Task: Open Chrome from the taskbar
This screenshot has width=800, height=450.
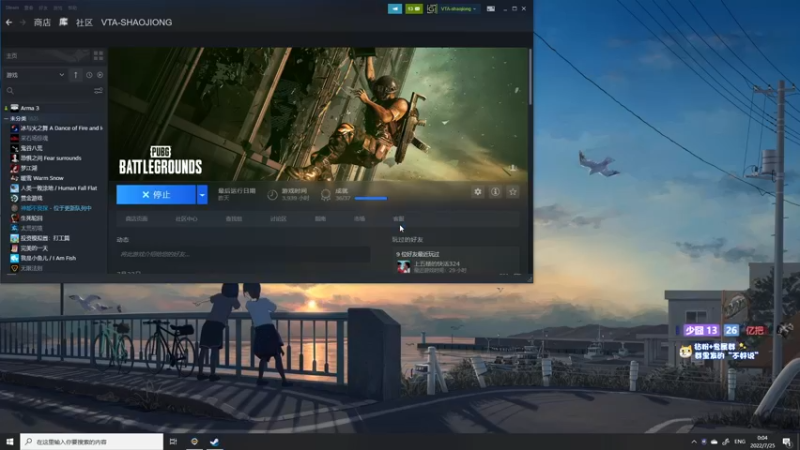Action: coord(194,441)
